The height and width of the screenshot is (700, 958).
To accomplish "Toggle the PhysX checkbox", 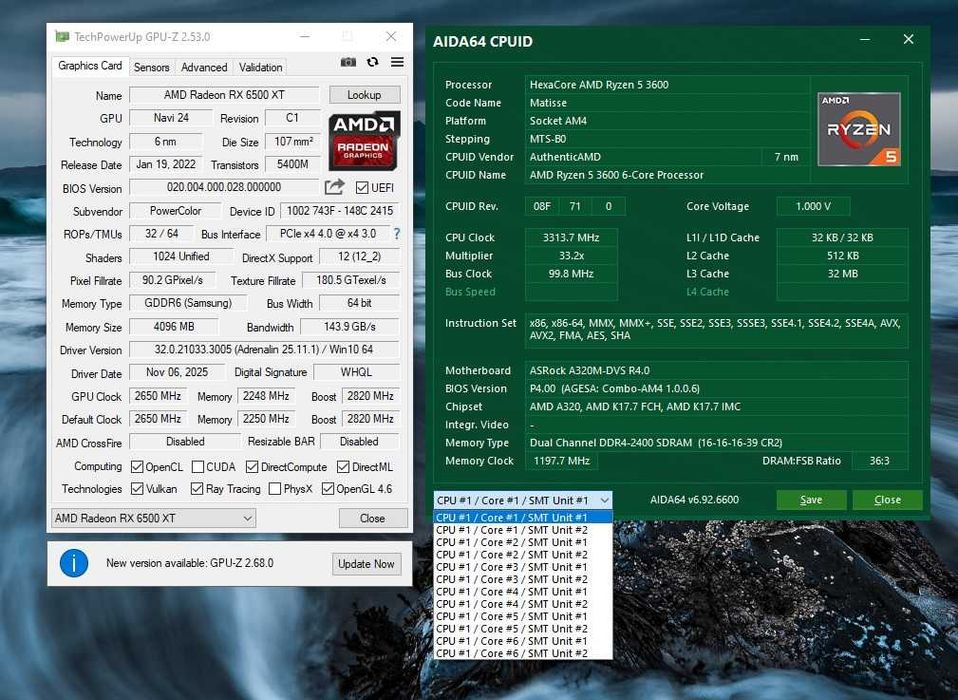I will (x=275, y=489).
